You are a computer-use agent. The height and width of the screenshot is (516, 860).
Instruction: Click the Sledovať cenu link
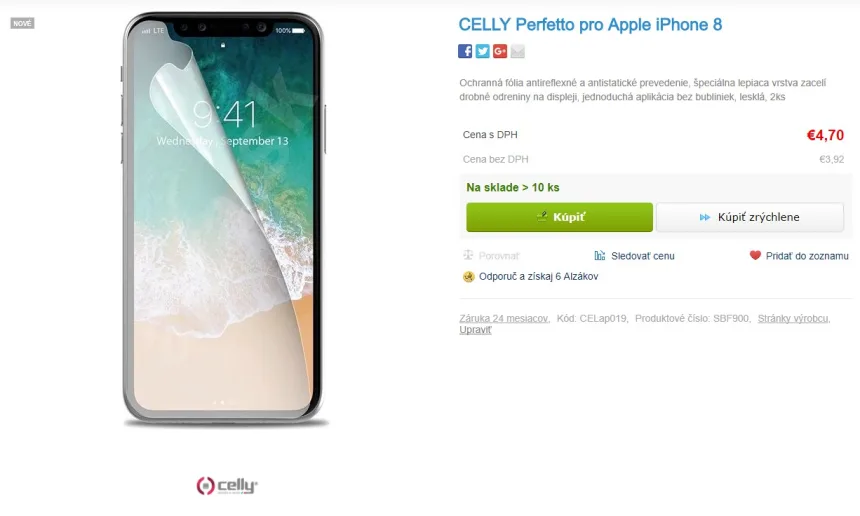coord(643,256)
